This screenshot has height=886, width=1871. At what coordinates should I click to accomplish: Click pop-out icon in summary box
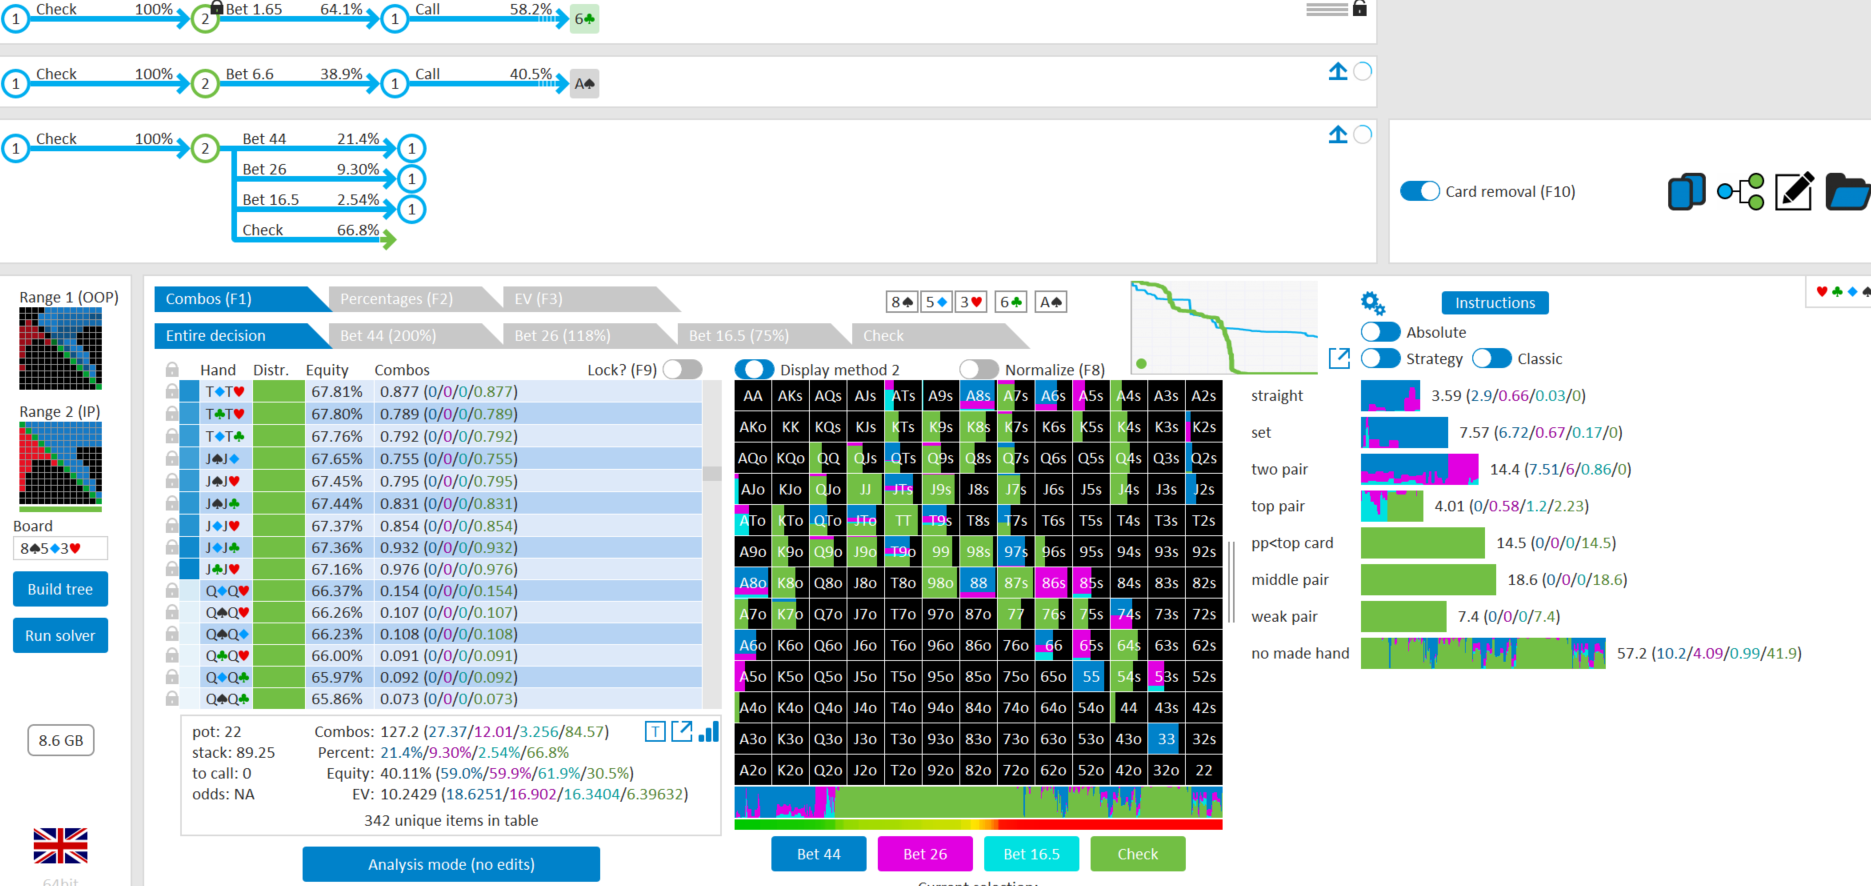682,731
